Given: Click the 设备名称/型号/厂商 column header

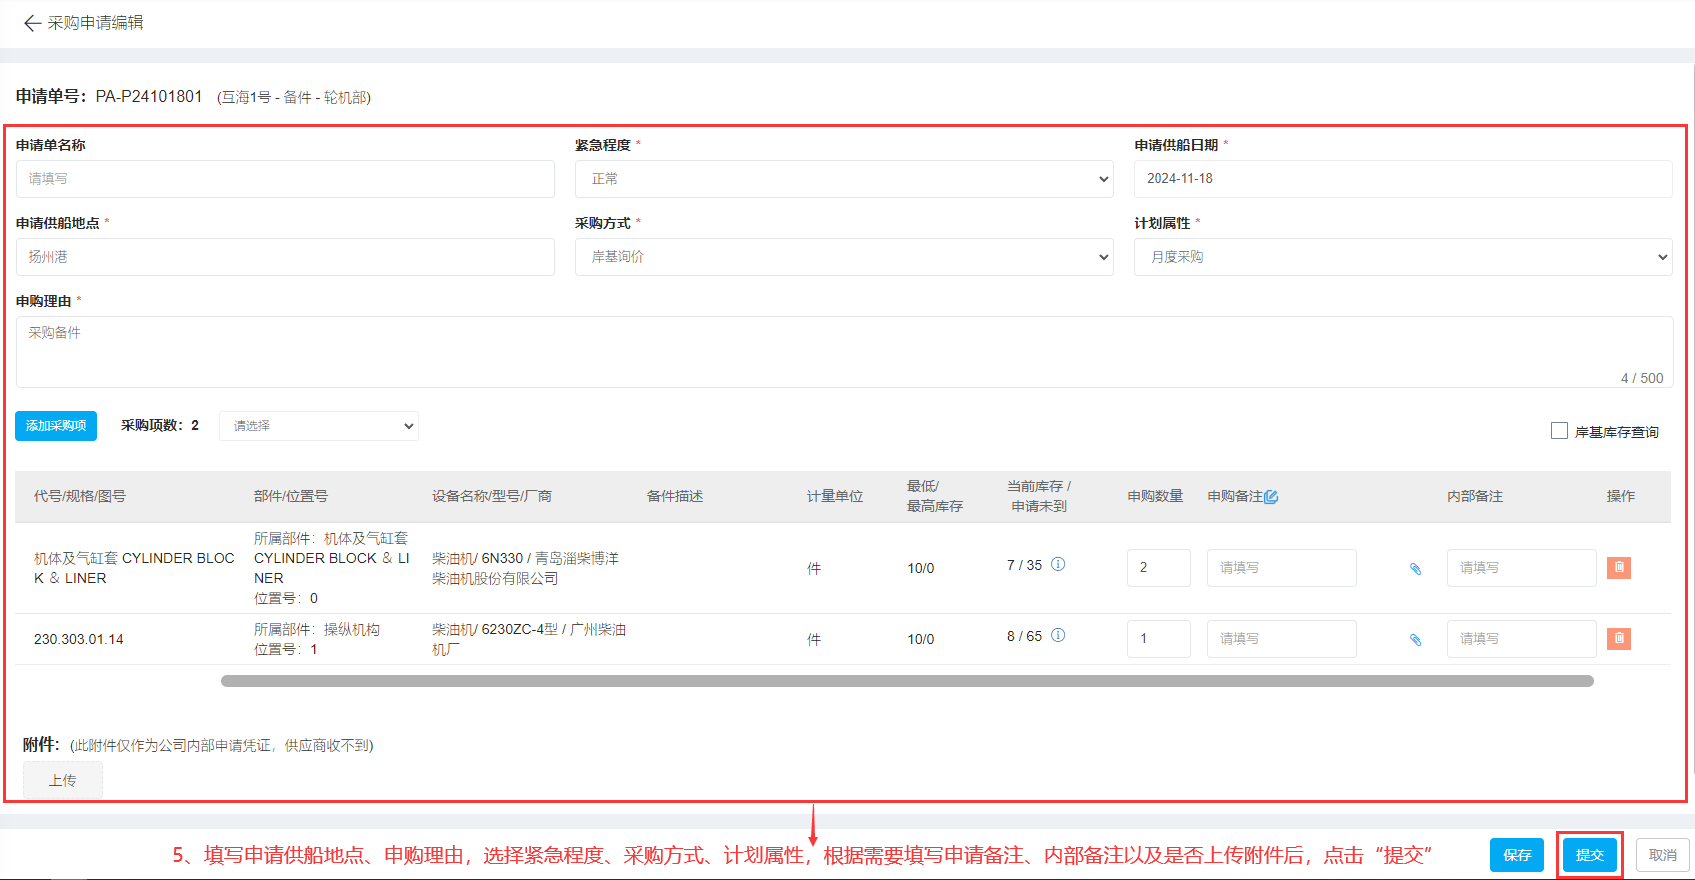Looking at the screenshot, I should click(x=492, y=496).
